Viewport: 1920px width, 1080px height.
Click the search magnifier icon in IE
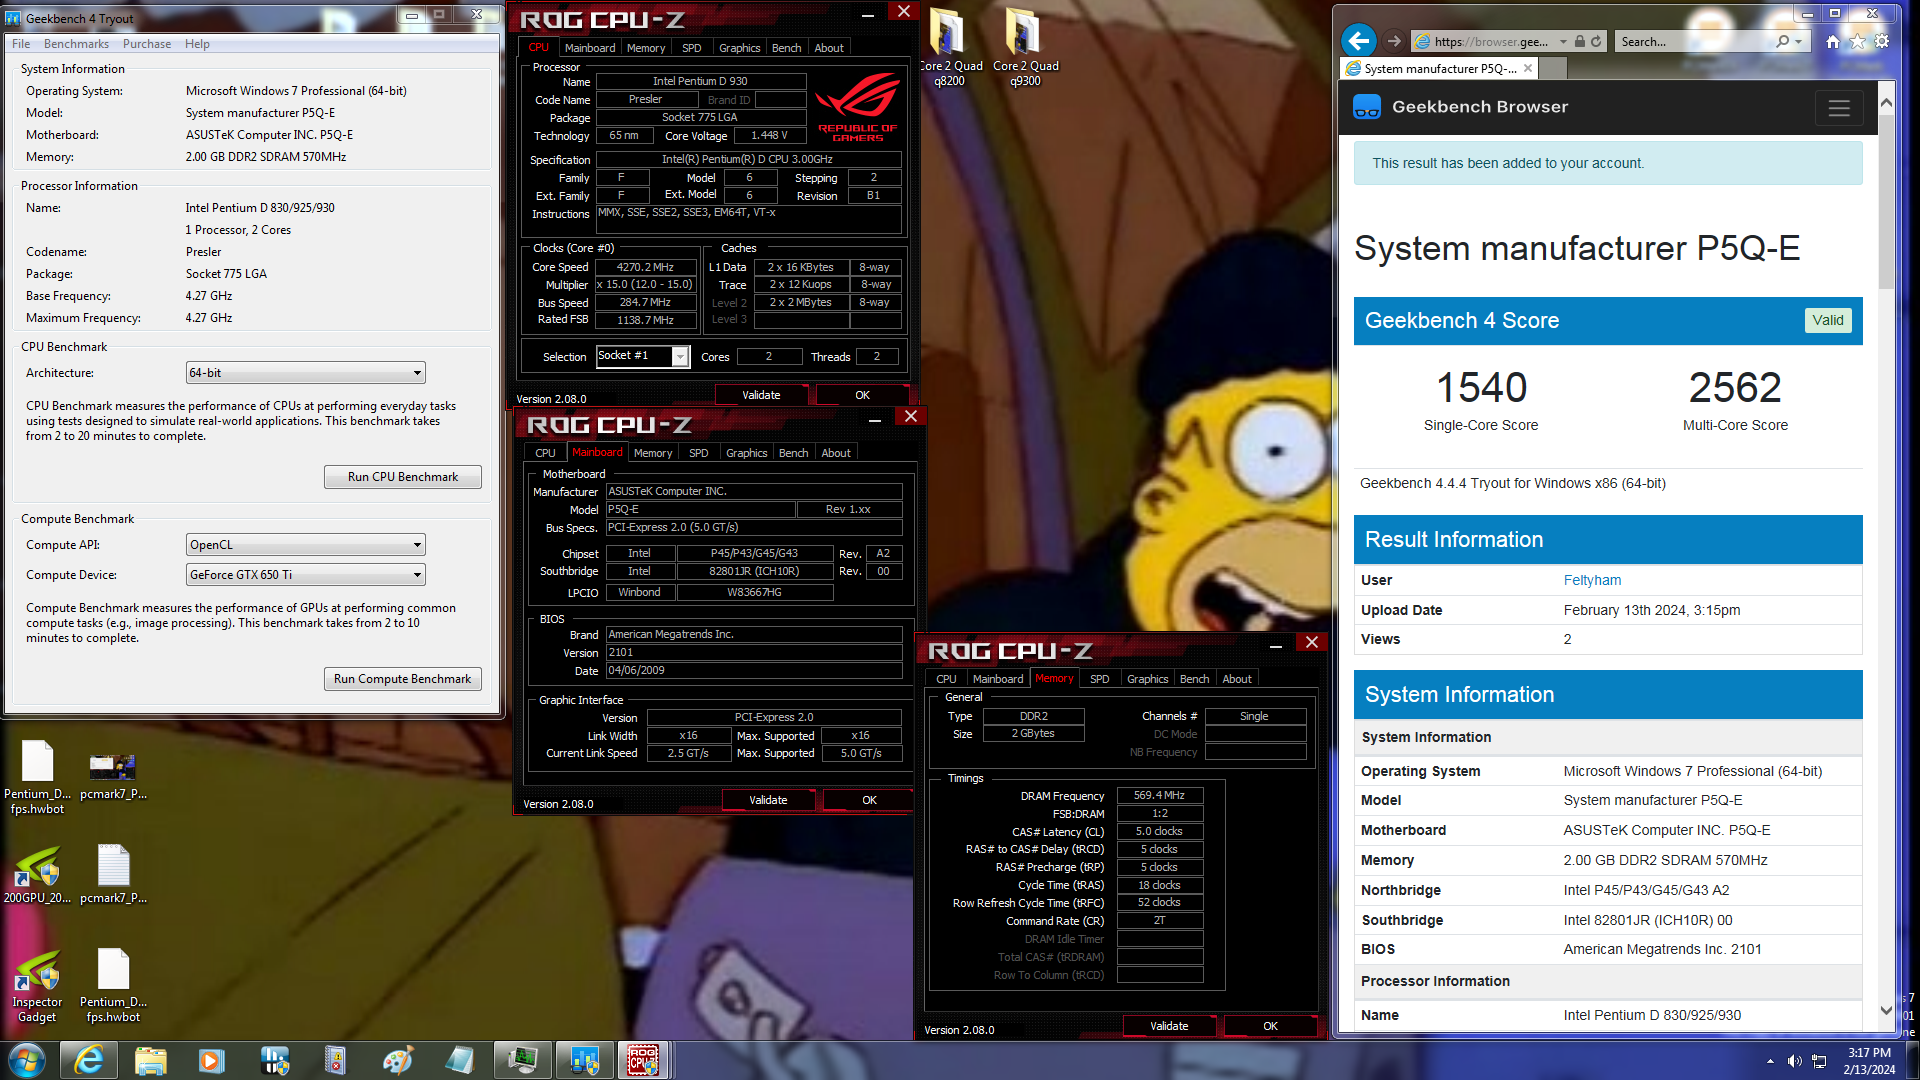pyautogui.click(x=1782, y=41)
